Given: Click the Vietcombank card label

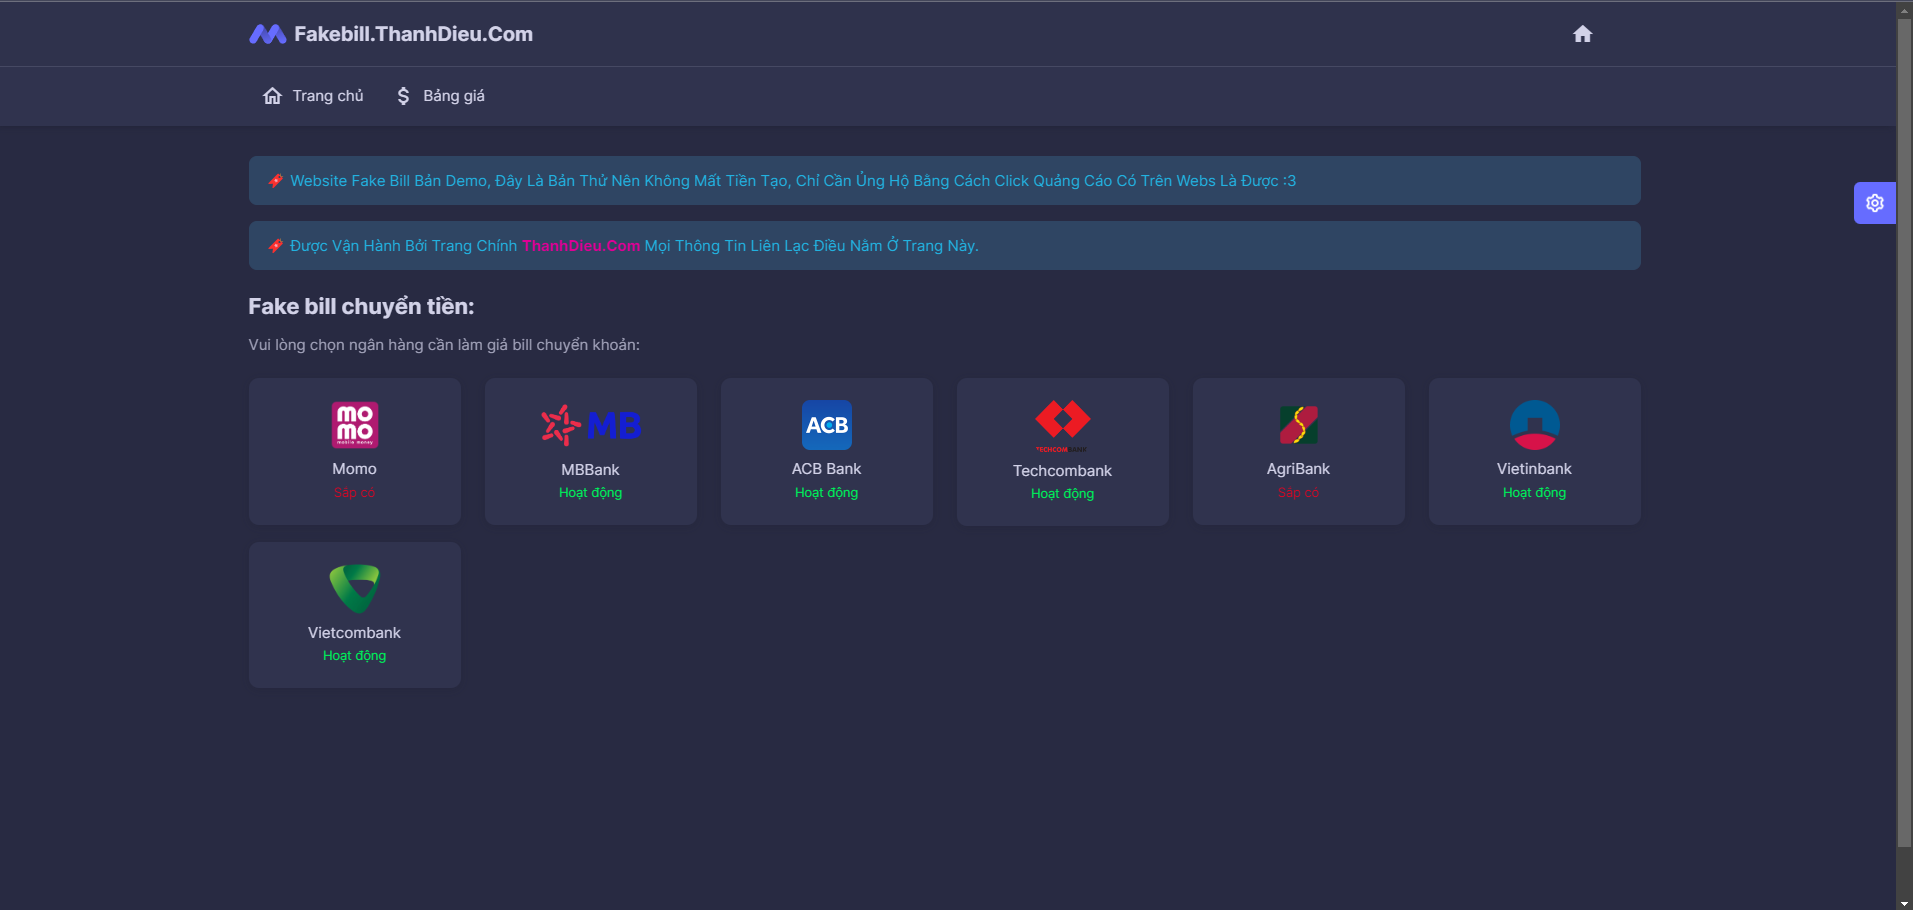Looking at the screenshot, I should (x=355, y=633).
